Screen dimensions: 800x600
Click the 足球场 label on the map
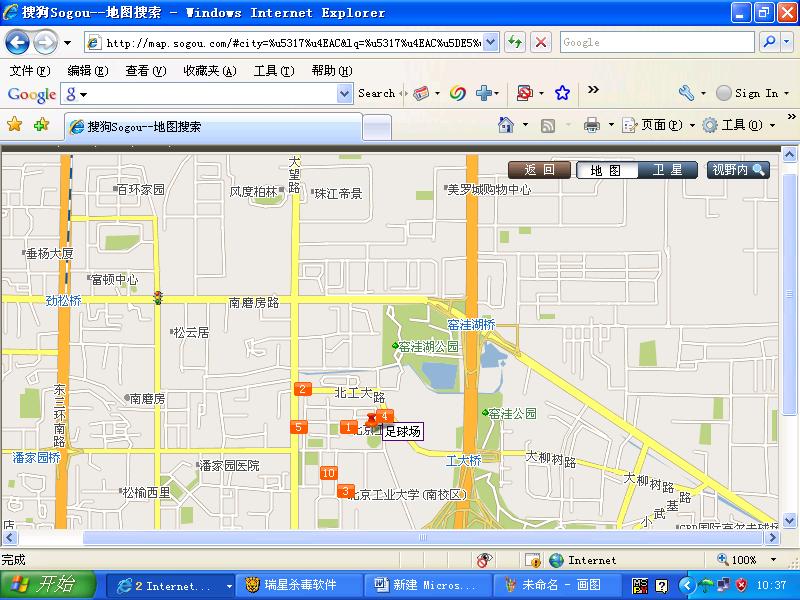[403, 432]
